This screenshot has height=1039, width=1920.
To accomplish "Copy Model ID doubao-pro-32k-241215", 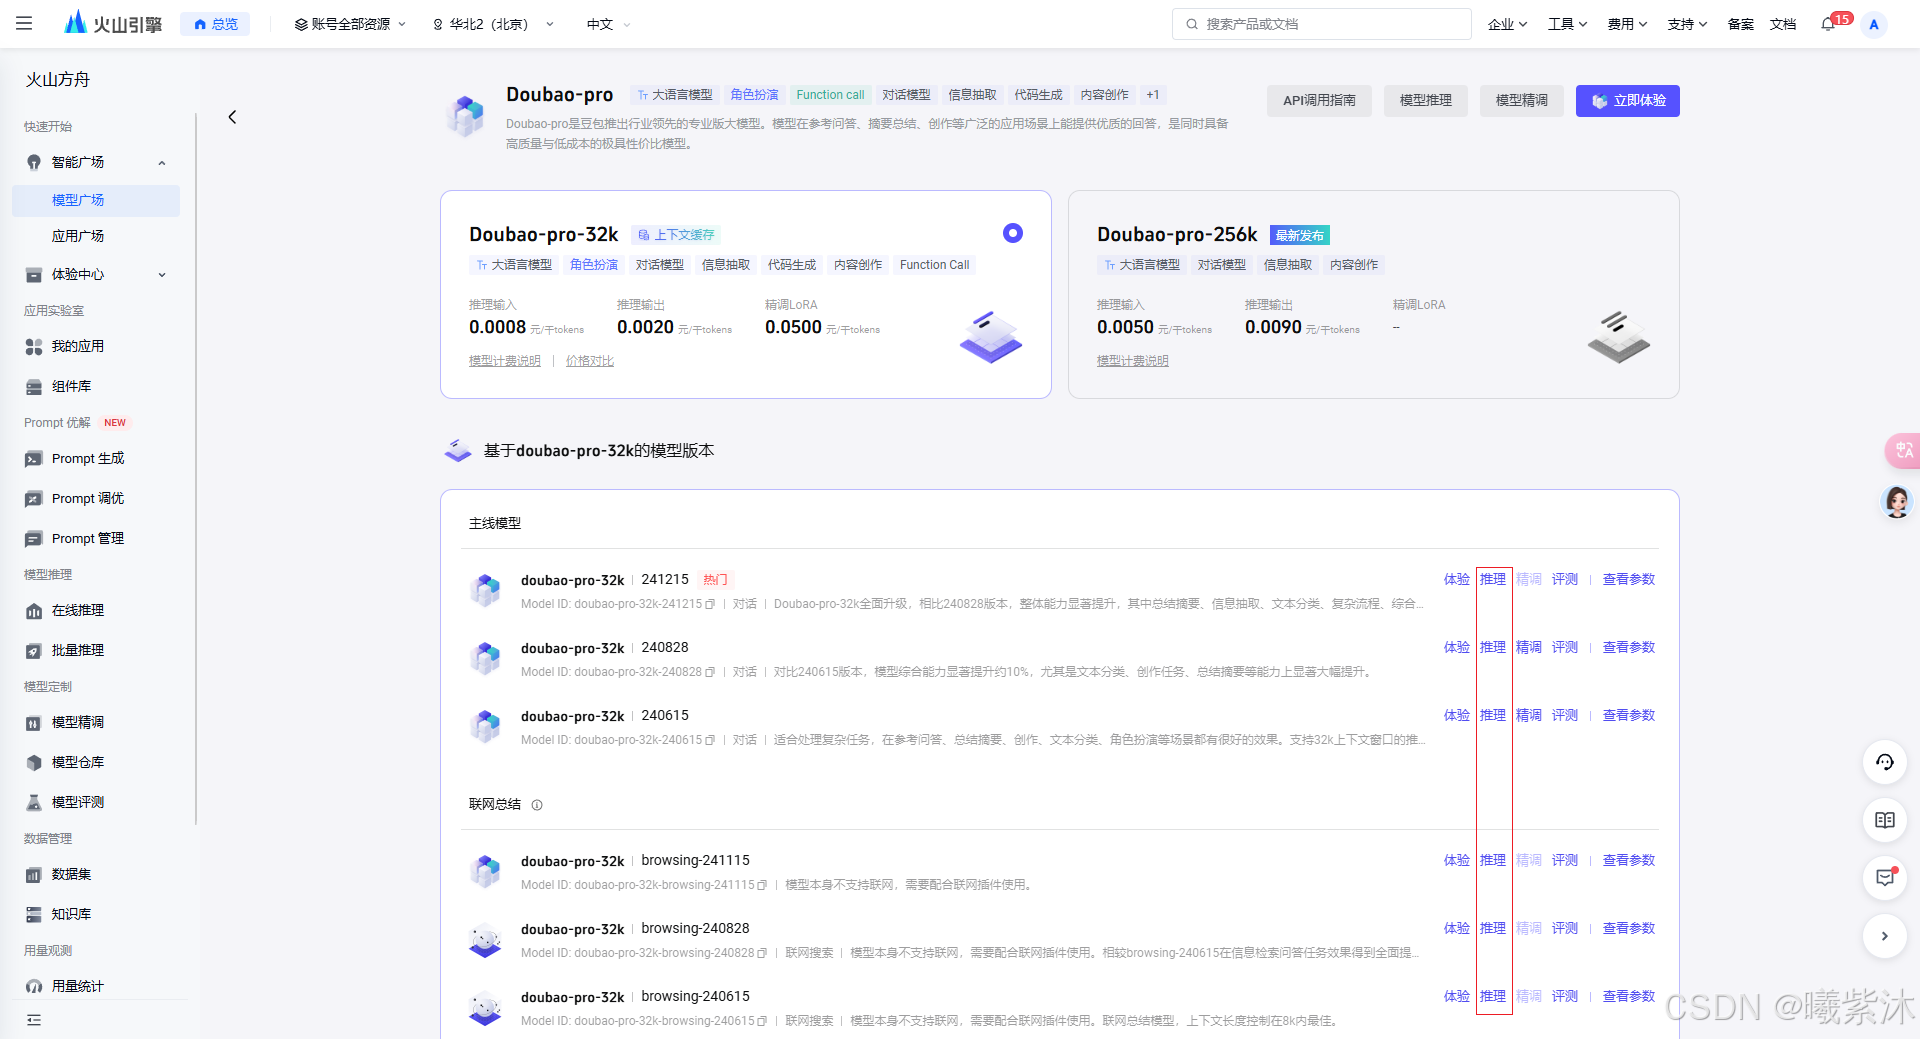I will pos(710,604).
